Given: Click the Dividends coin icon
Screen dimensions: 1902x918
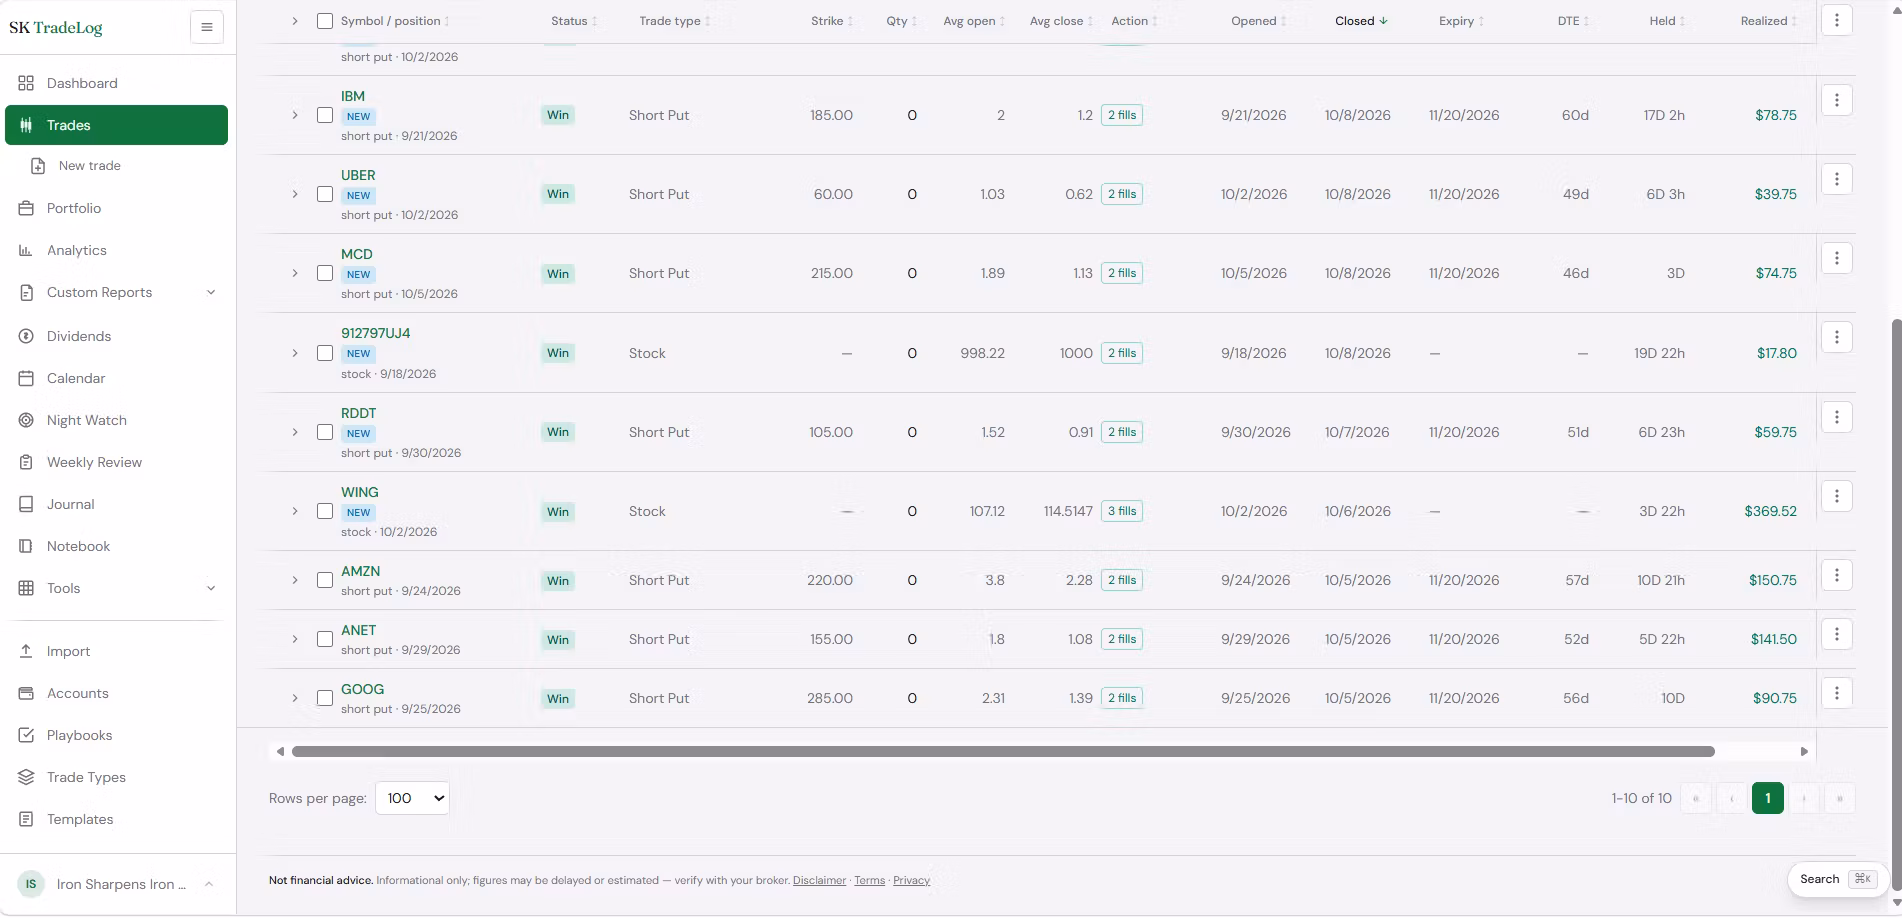Looking at the screenshot, I should [26, 336].
